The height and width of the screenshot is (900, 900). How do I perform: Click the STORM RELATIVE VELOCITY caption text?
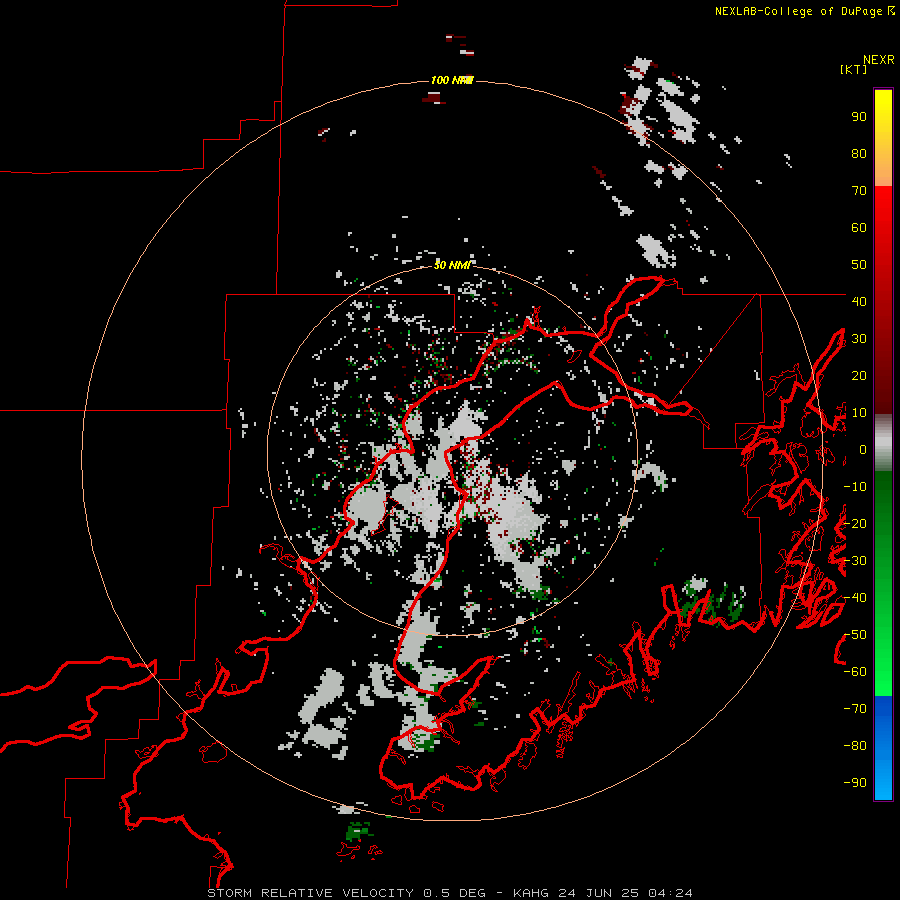(x=310, y=893)
